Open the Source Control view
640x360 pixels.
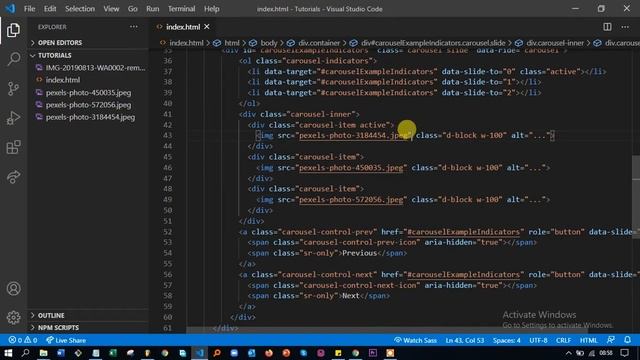13,89
